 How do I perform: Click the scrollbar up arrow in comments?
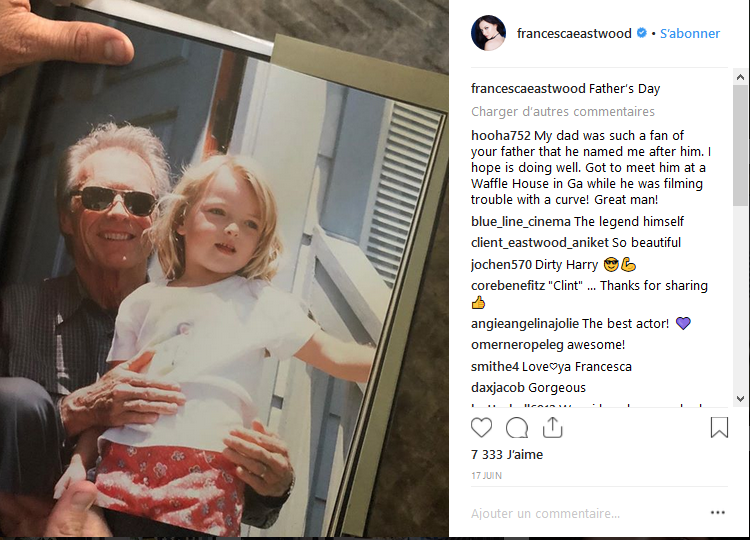click(x=740, y=77)
